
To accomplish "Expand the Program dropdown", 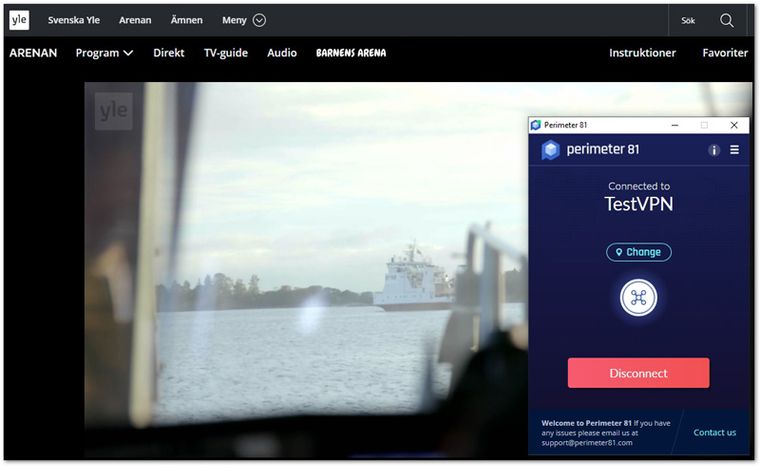I will click(x=104, y=53).
